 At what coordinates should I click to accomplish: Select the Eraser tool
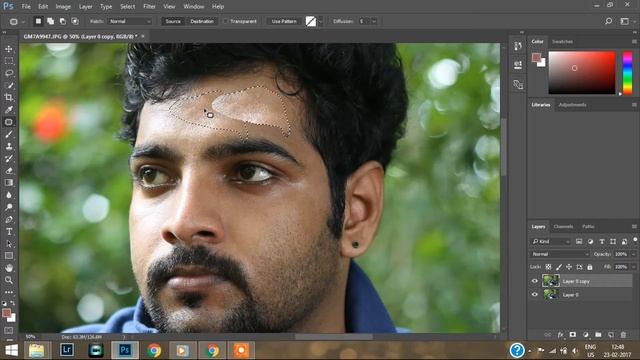pyautogui.click(x=9, y=171)
